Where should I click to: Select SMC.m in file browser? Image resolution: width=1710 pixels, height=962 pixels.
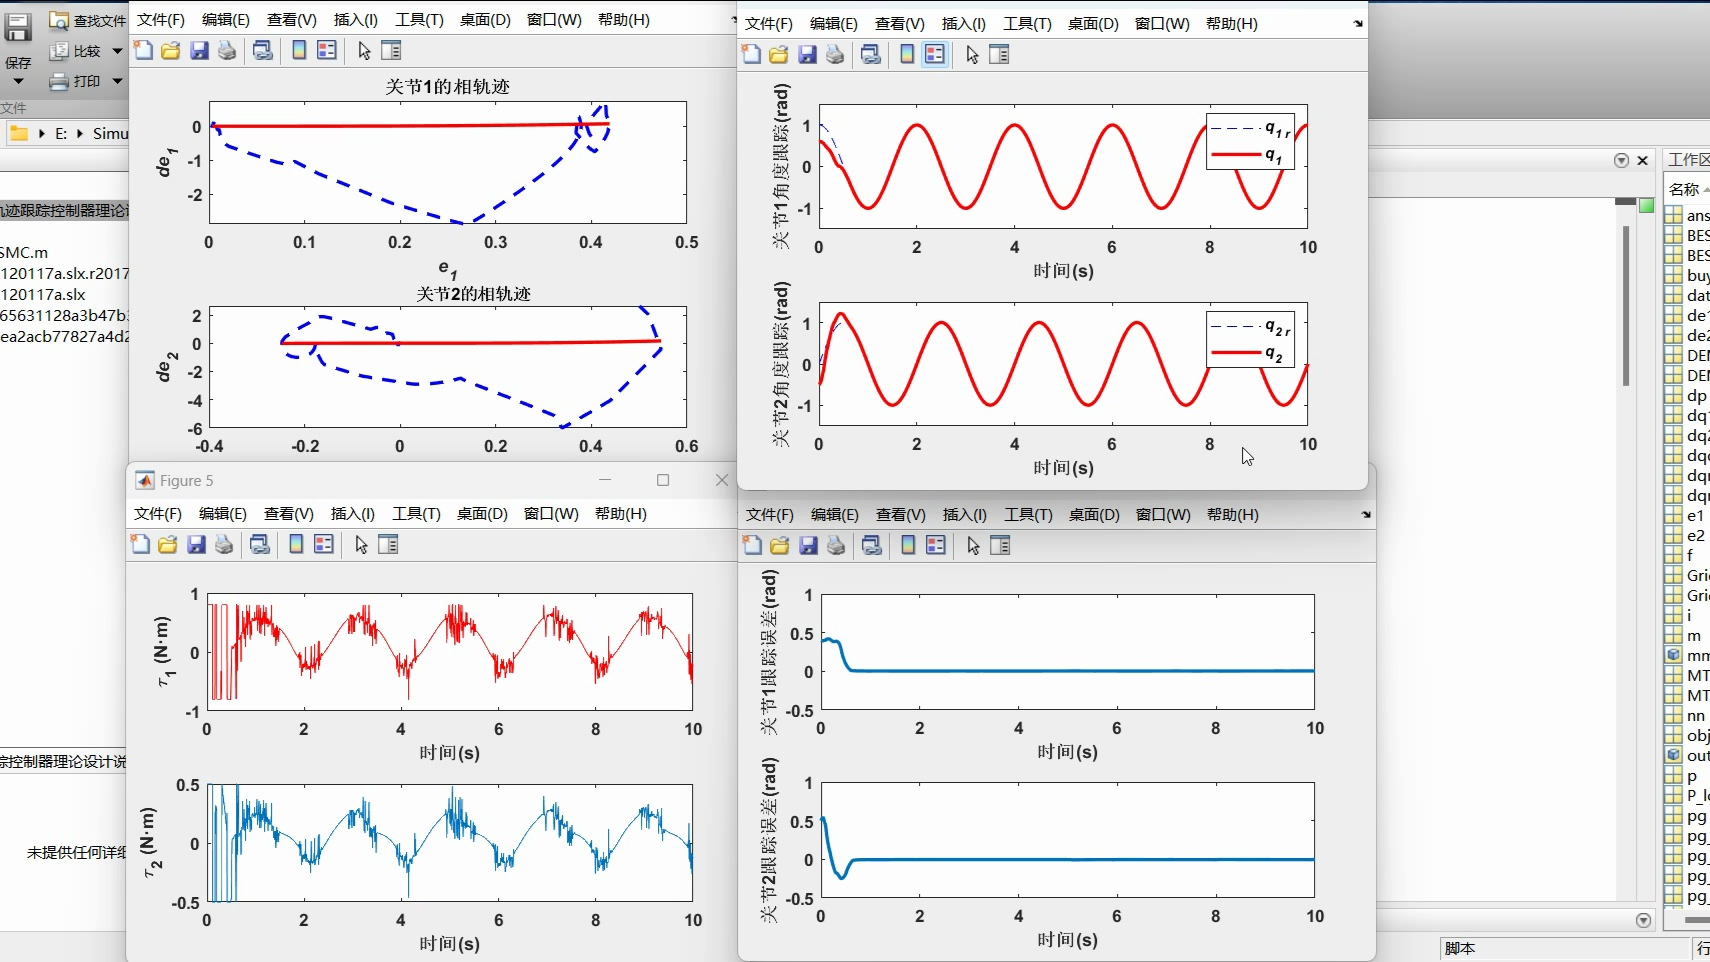tap(24, 252)
